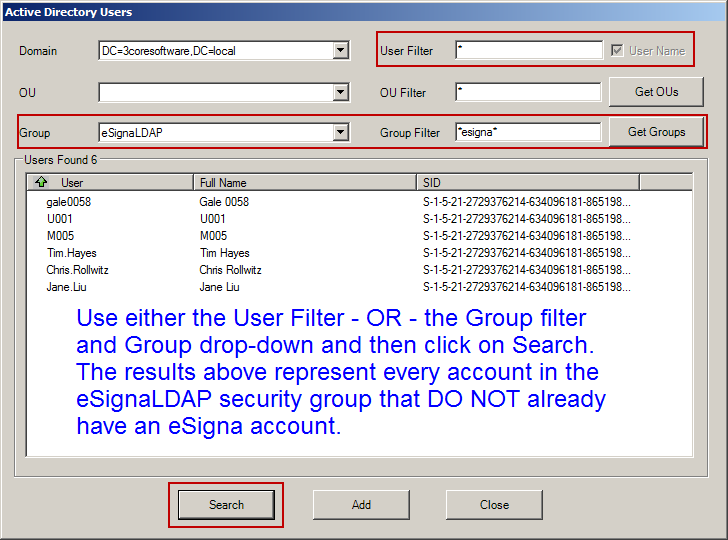Click the SID value in Jane.Liu row
Image resolution: width=728 pixels, height=540 pixels.
tap(526, 287)
